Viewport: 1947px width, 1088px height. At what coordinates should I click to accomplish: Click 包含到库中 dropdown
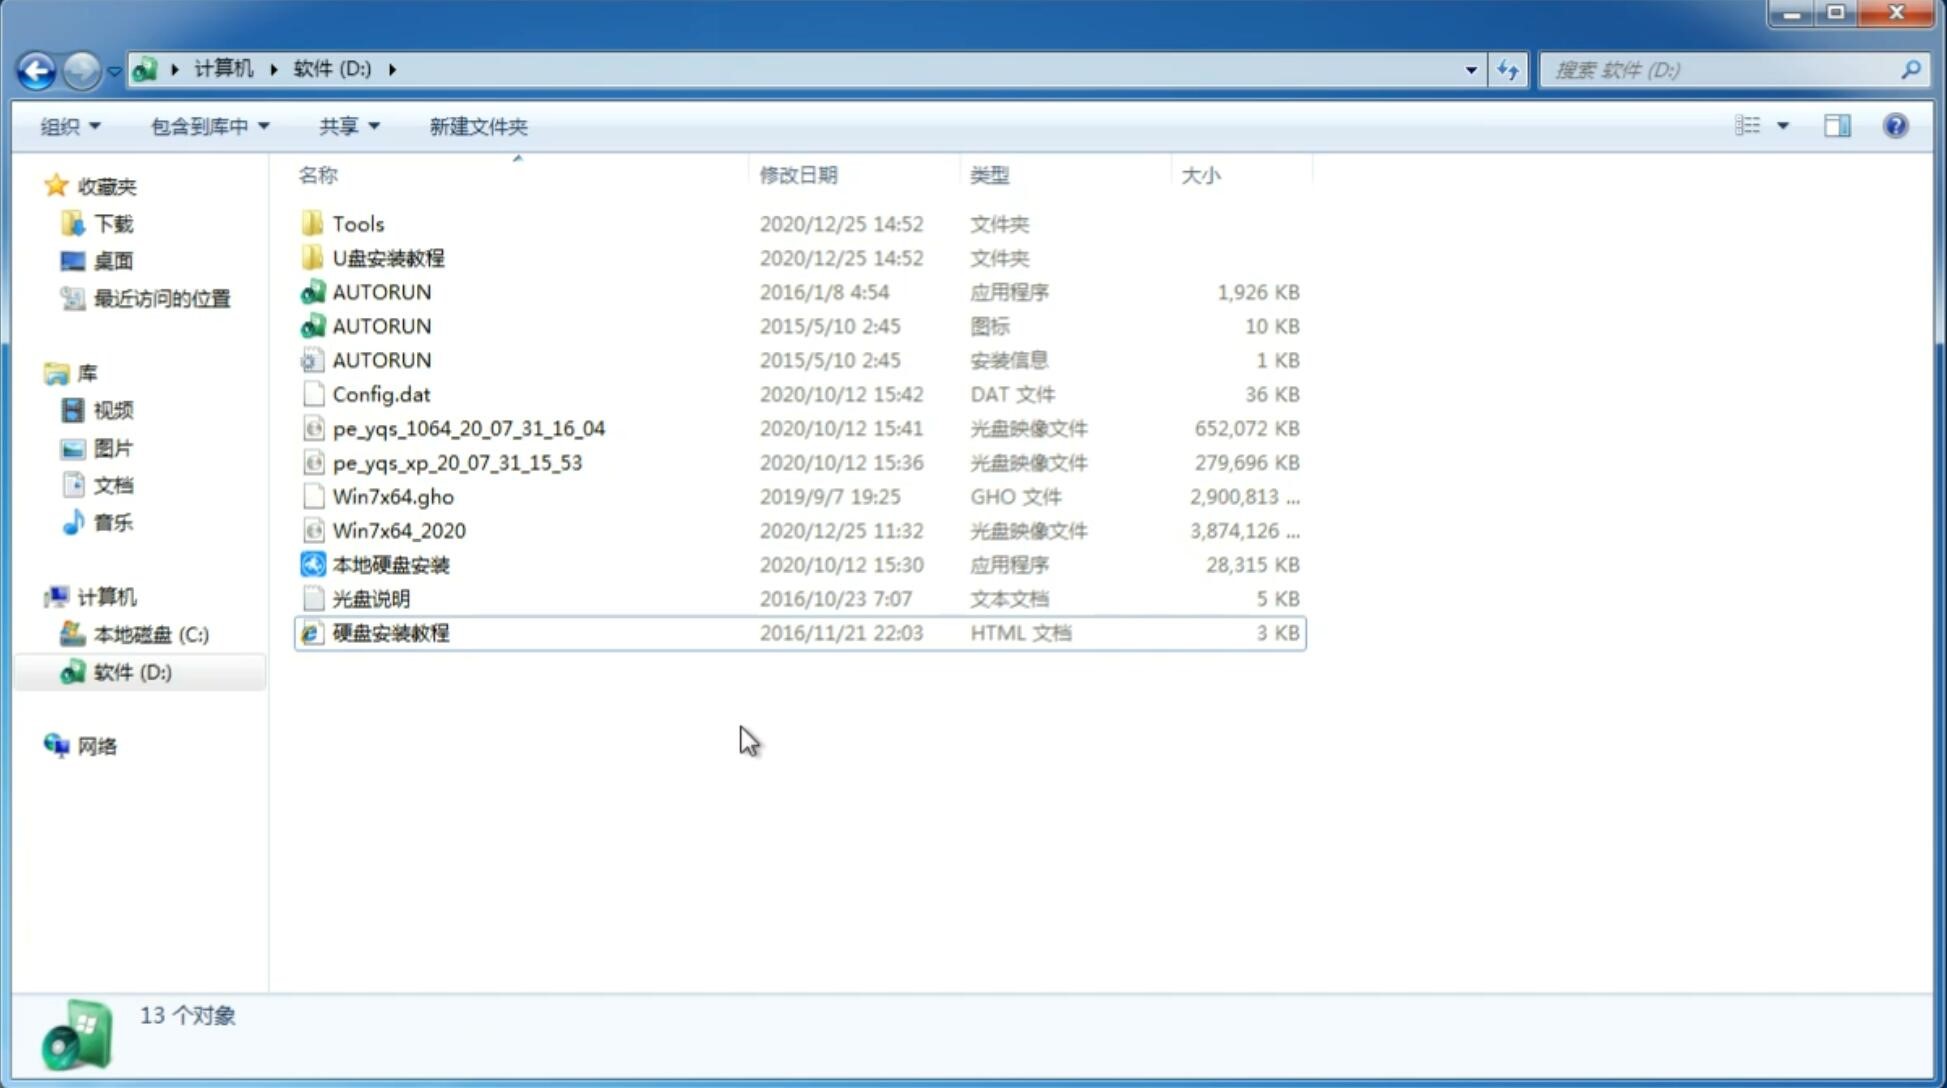click(x=206, y=126)
